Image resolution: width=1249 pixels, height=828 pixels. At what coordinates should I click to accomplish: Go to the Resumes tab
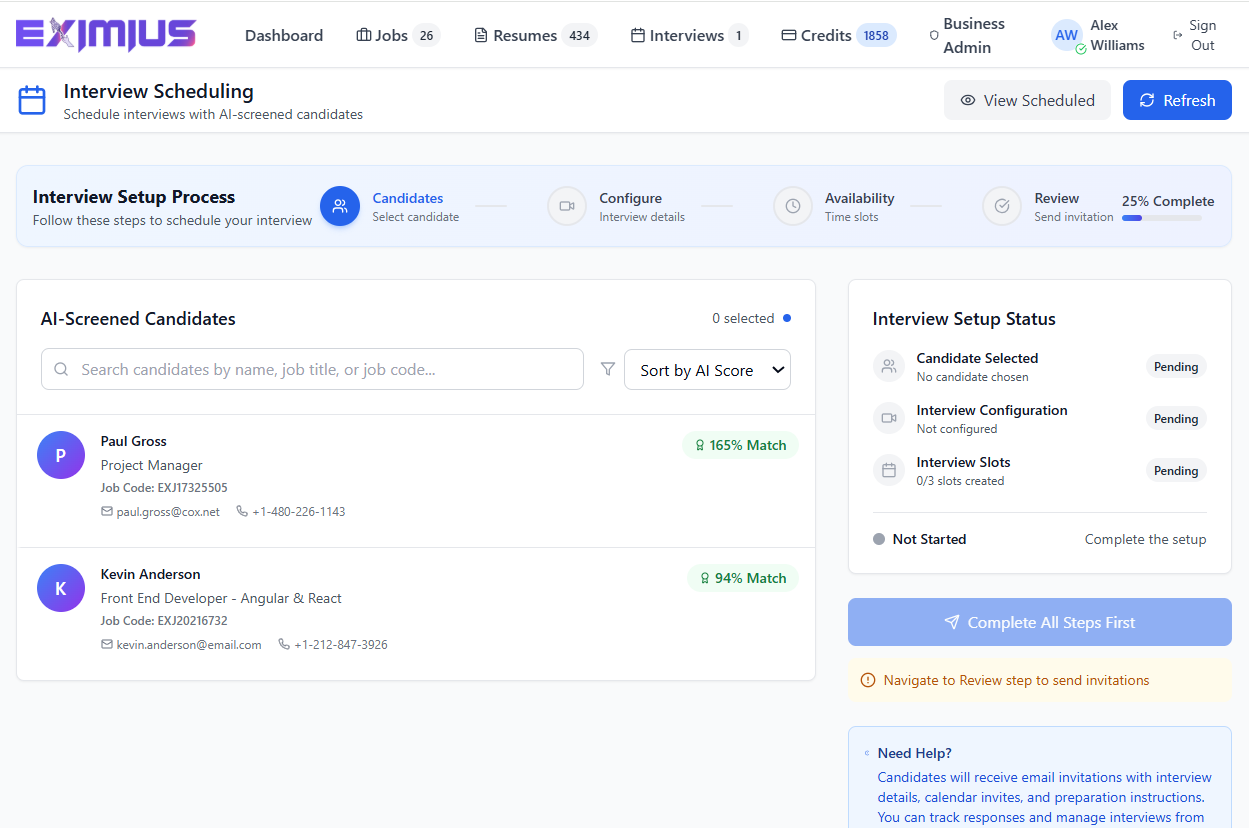[535, 35]
